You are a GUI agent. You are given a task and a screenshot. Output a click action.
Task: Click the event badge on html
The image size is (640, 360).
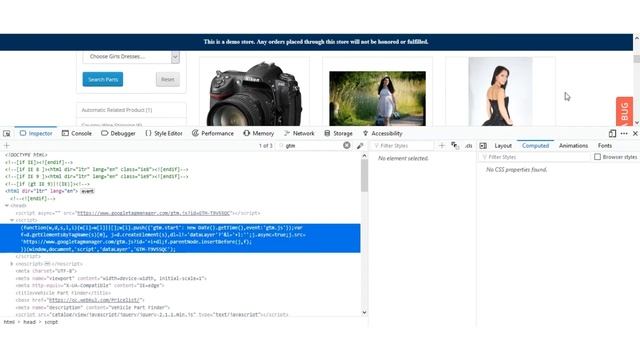point(87,191)
